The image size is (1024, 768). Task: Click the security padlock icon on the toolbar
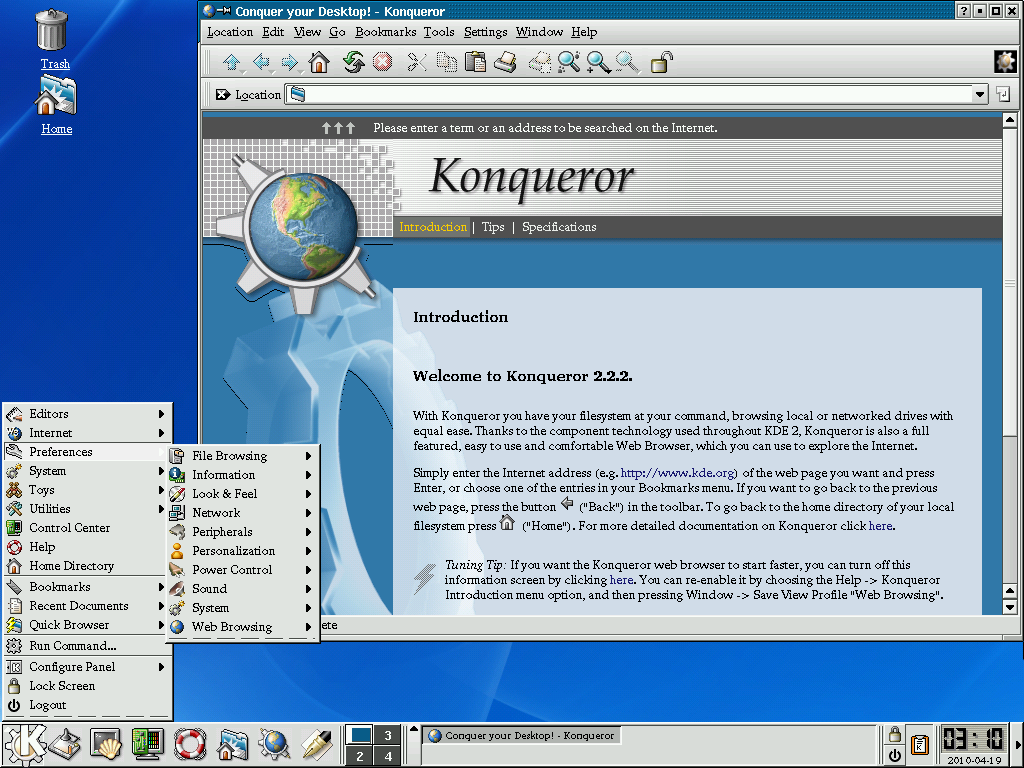(x=659, y=61)
